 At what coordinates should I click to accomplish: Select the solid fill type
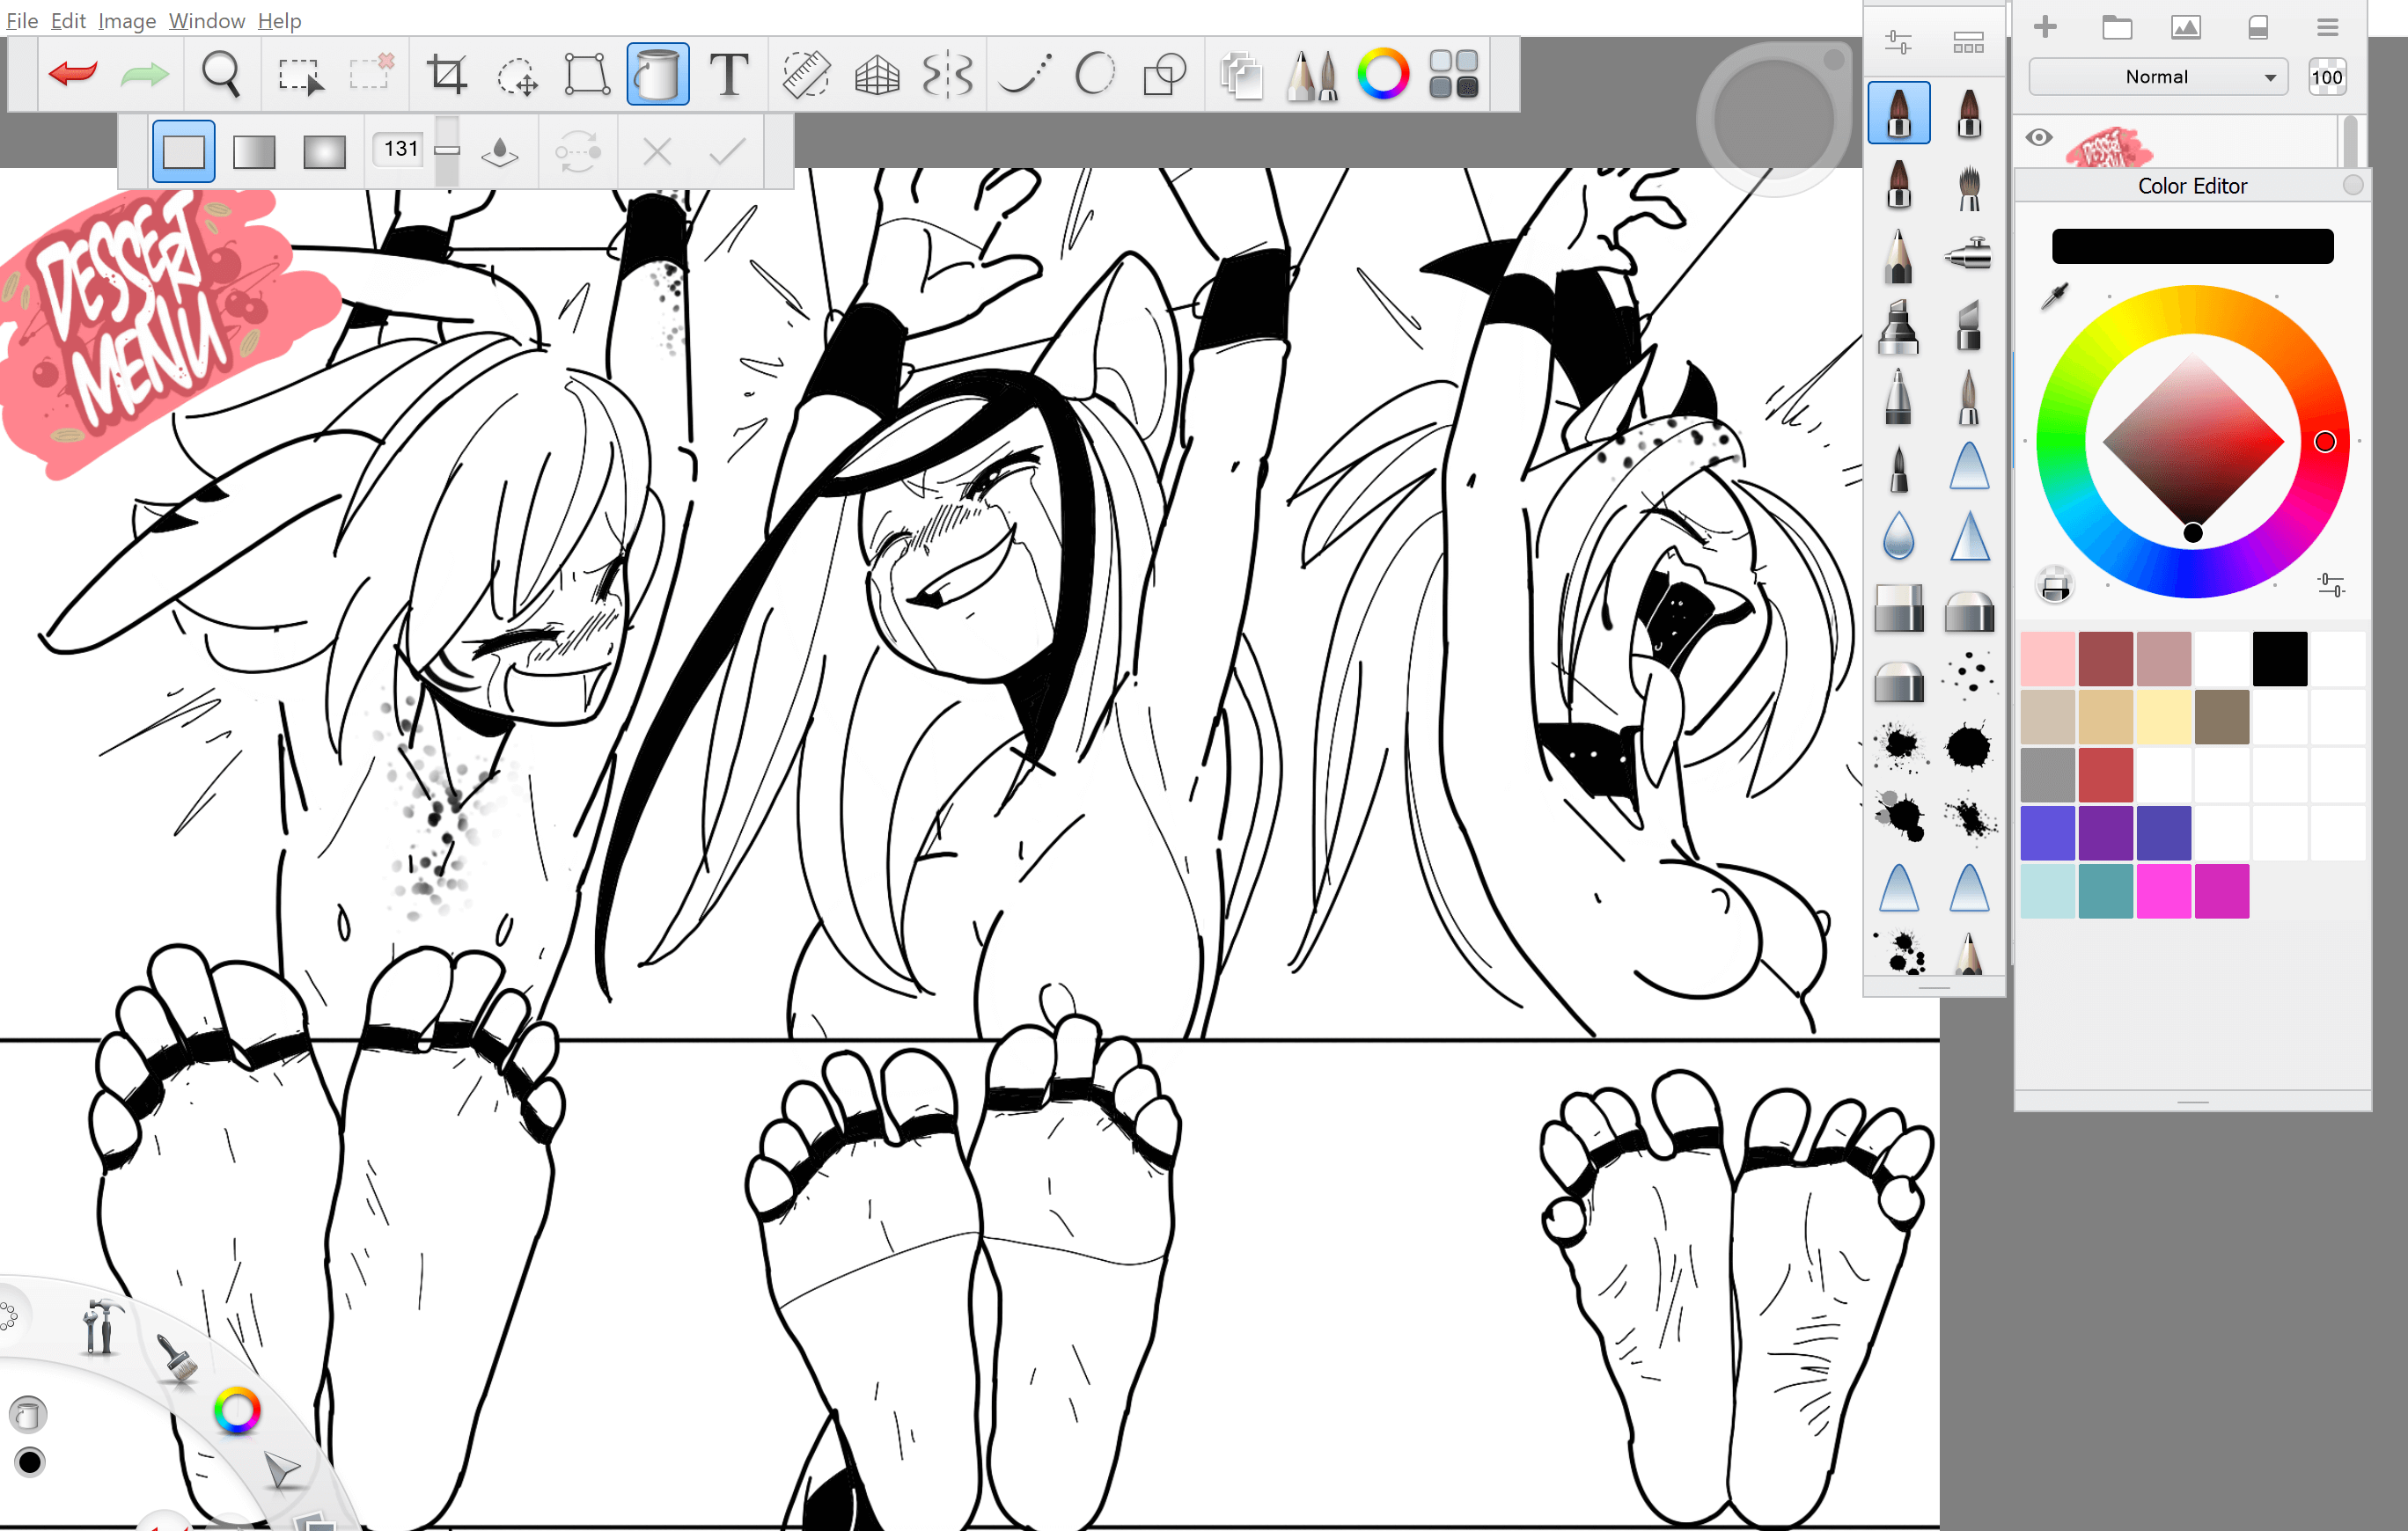(x=184, y=152)
